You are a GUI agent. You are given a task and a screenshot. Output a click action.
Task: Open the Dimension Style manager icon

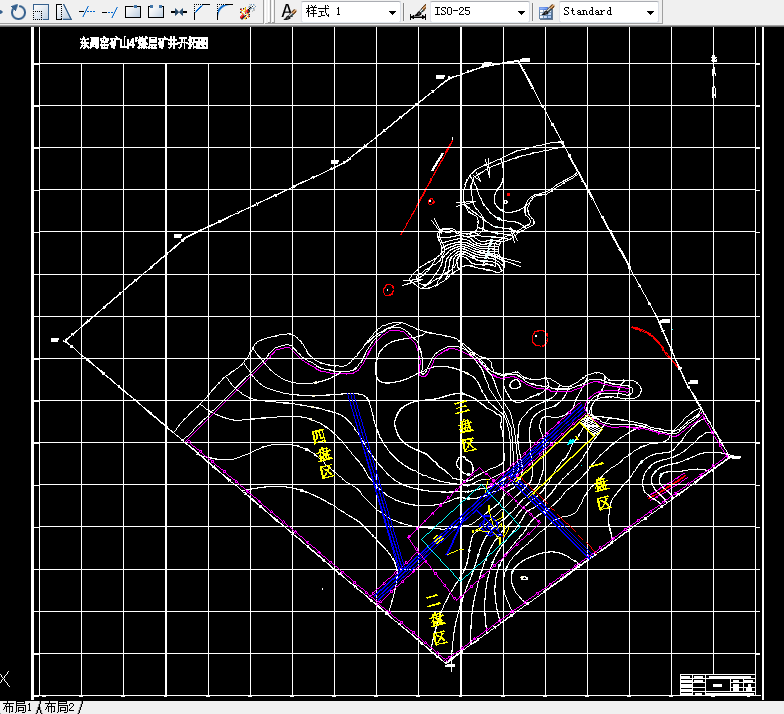point(418,12)
